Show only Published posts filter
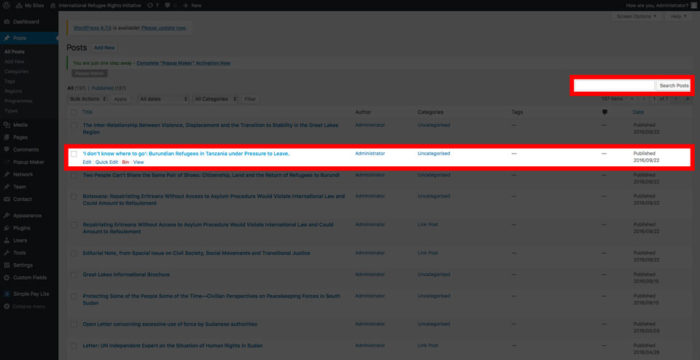This screenshot has height=360, width=700. tap(109, 88)
